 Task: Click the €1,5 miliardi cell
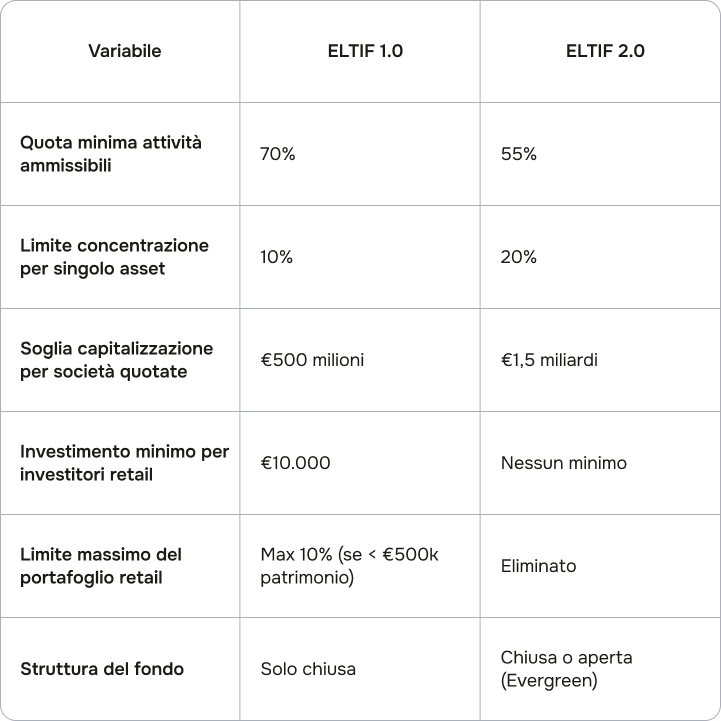[x=549, y=360]
